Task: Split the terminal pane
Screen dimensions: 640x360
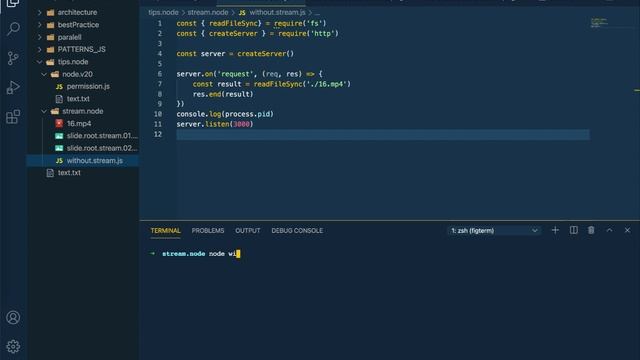Action: pos(573,230)
